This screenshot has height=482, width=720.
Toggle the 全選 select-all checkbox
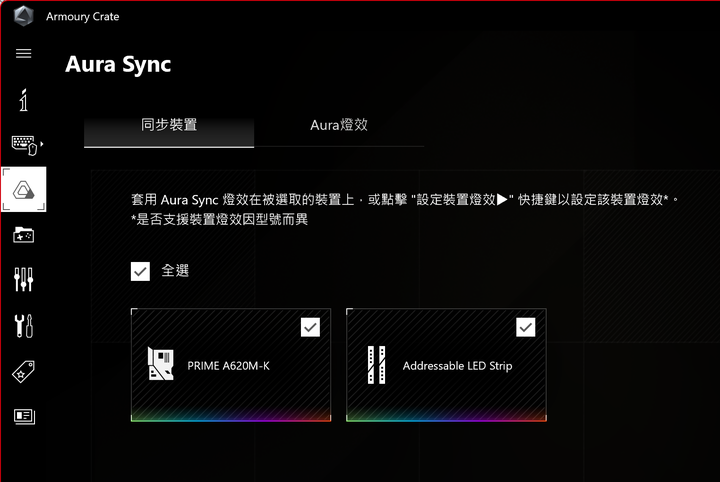[140, 271]
